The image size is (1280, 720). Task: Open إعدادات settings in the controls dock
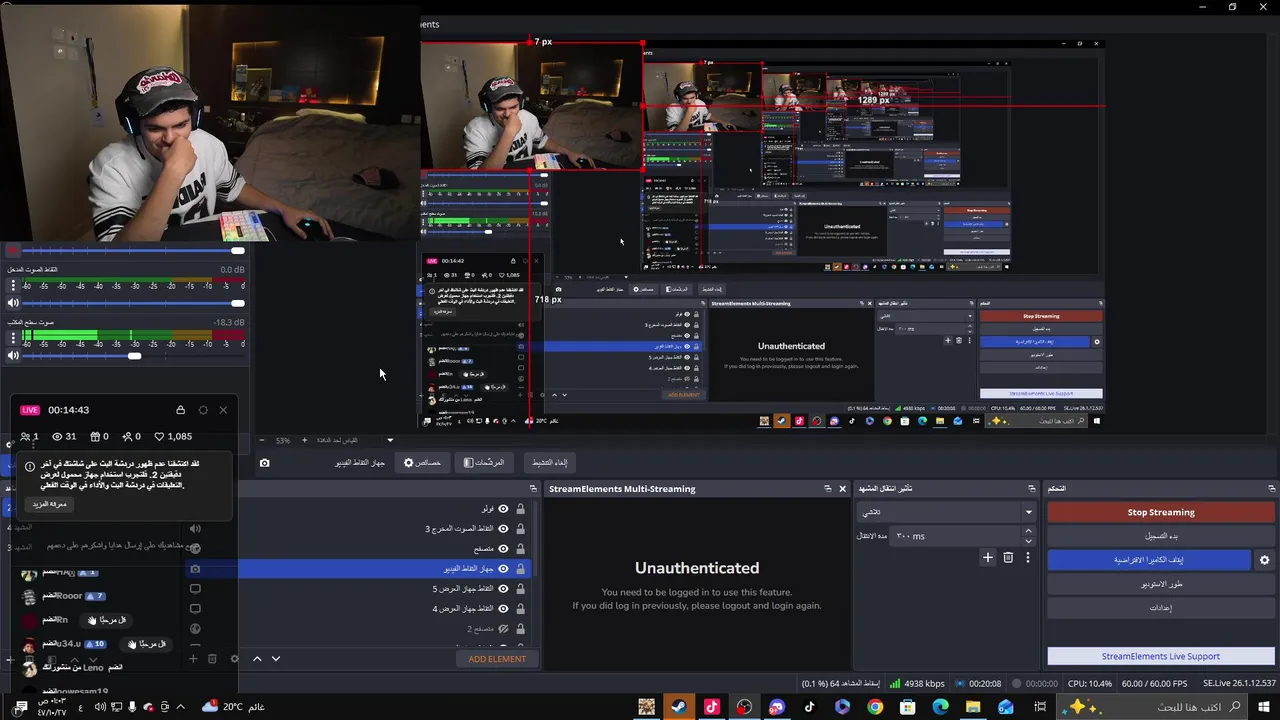(x=1160, y=607)
